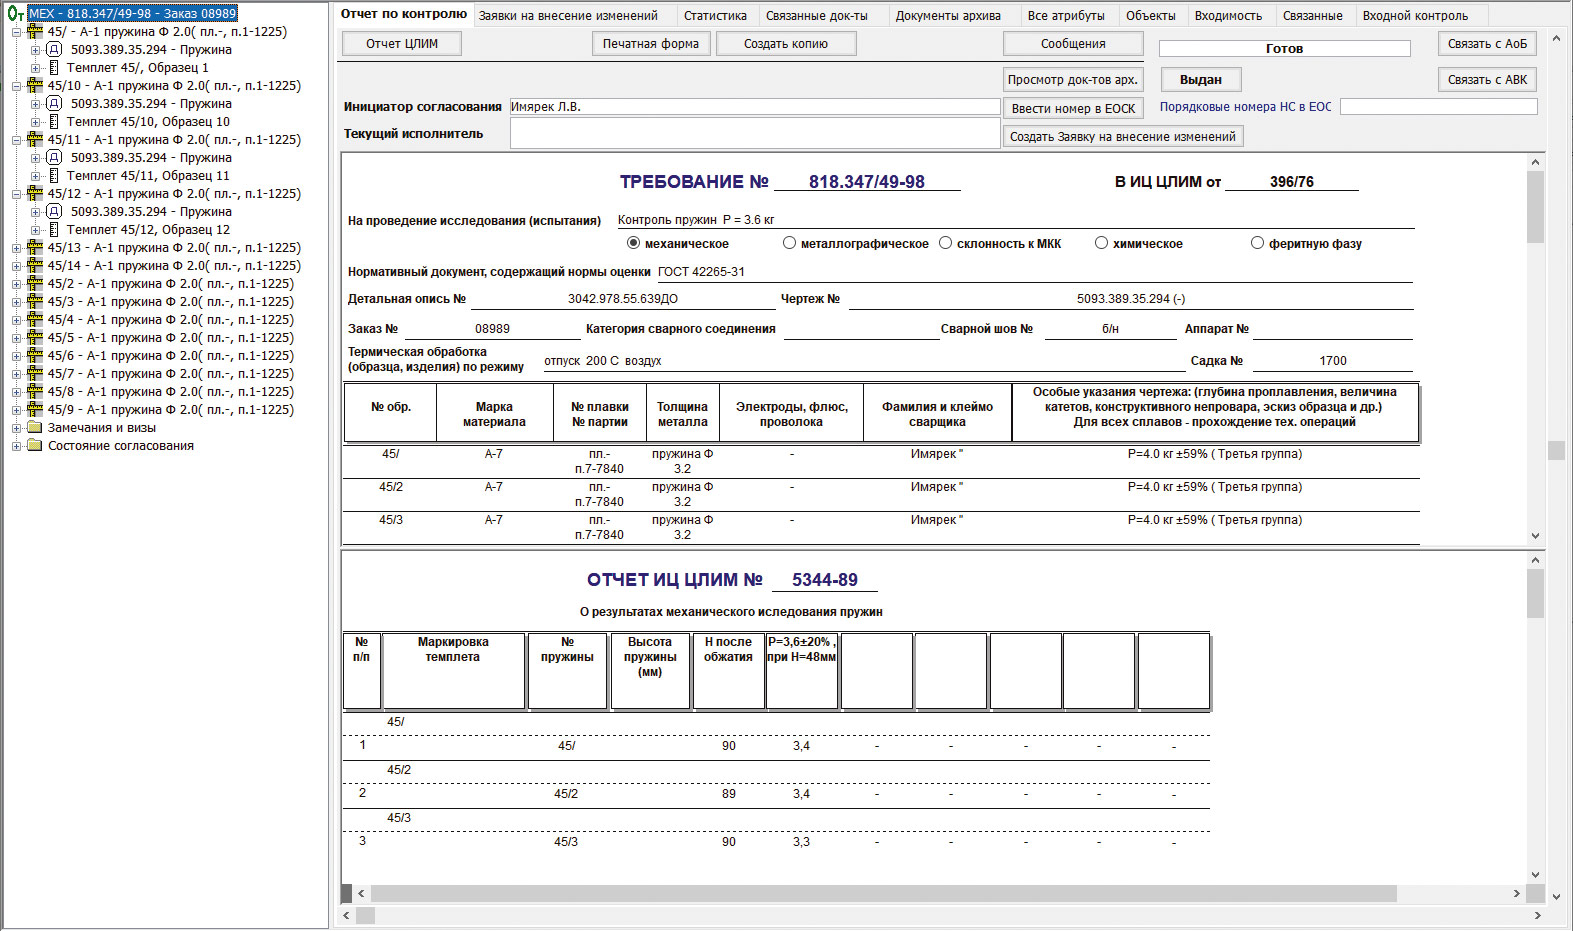The image size is (1573, 931).
Task: Select the химическое radio option
Action: tap(1101, 243)
